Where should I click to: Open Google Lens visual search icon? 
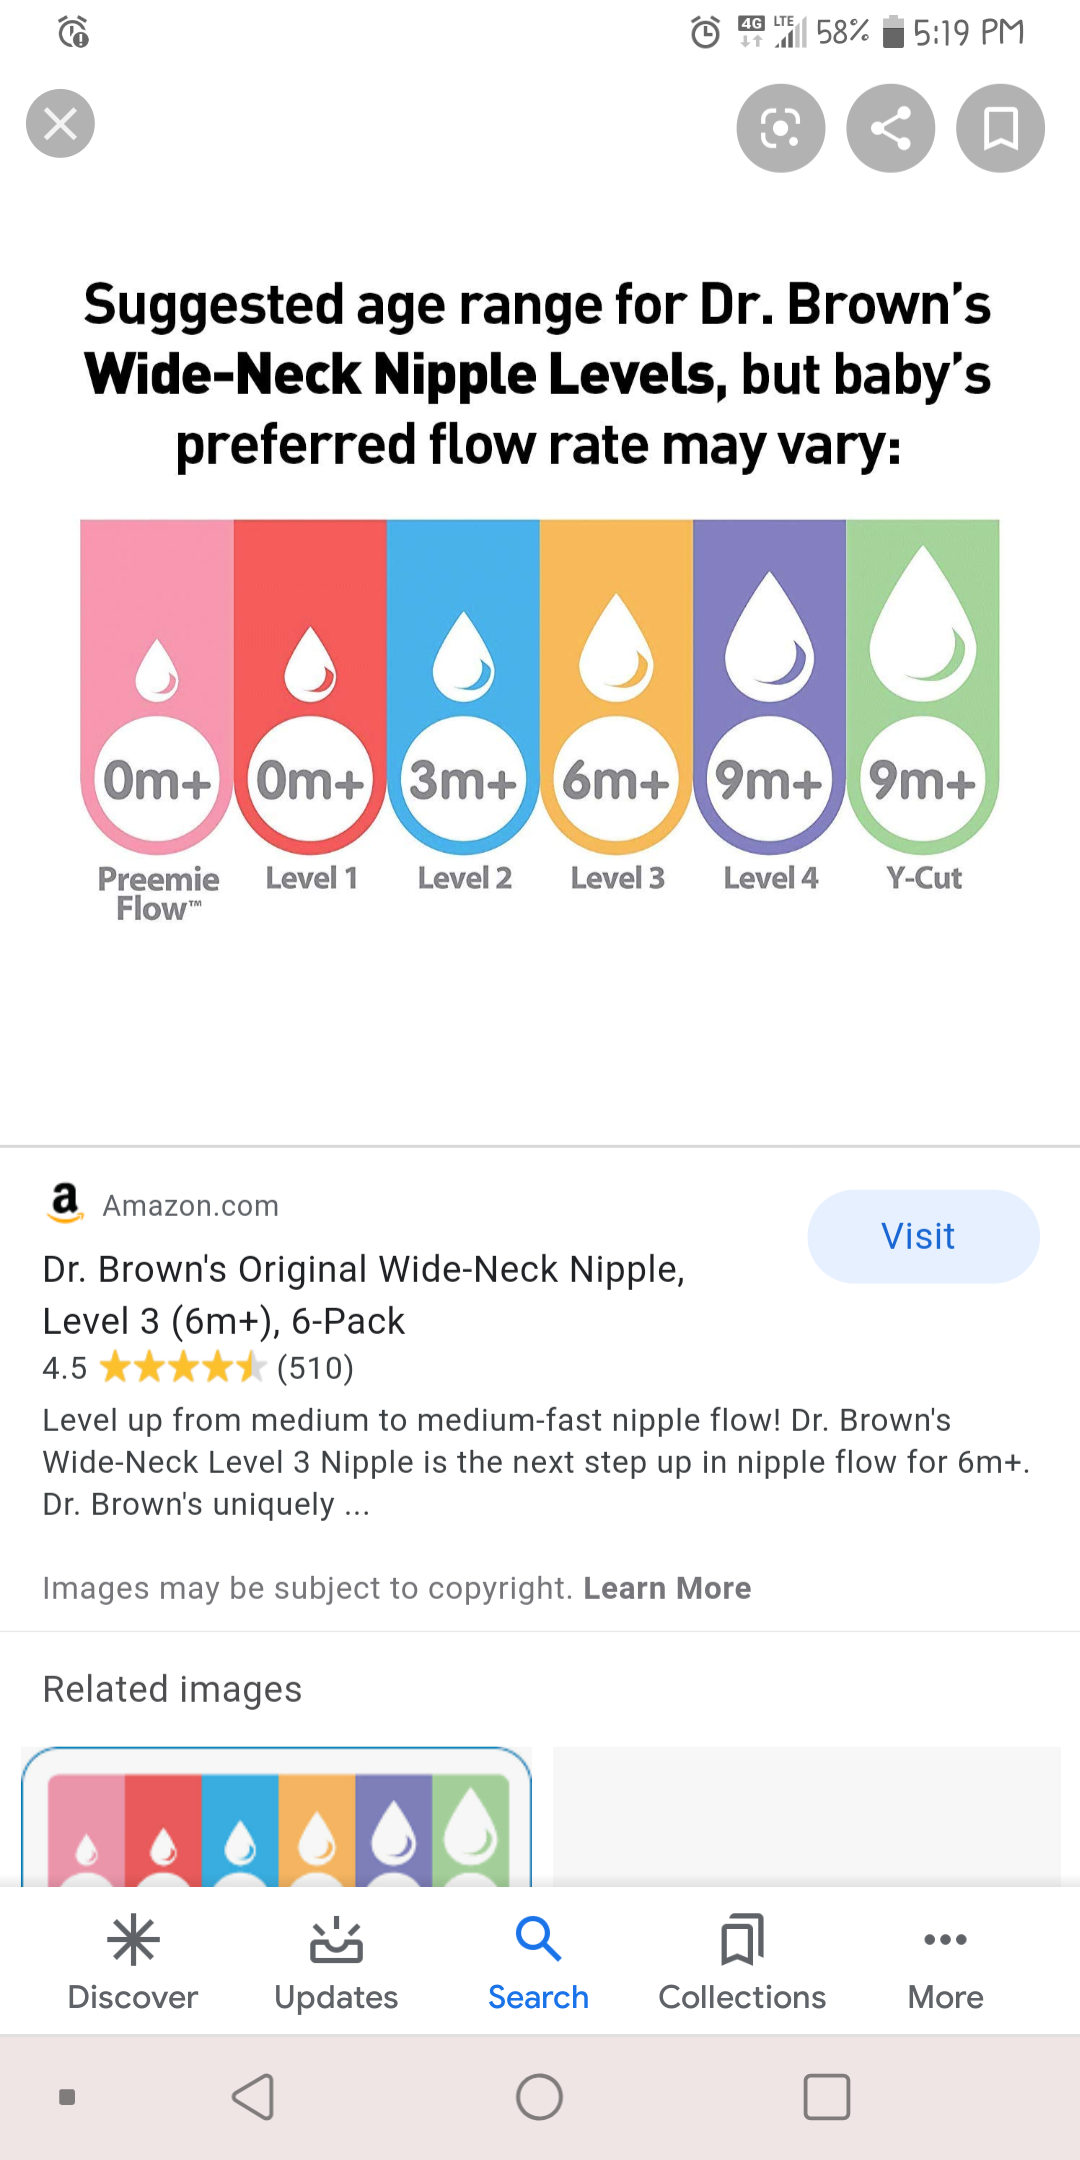coord(781,128)
